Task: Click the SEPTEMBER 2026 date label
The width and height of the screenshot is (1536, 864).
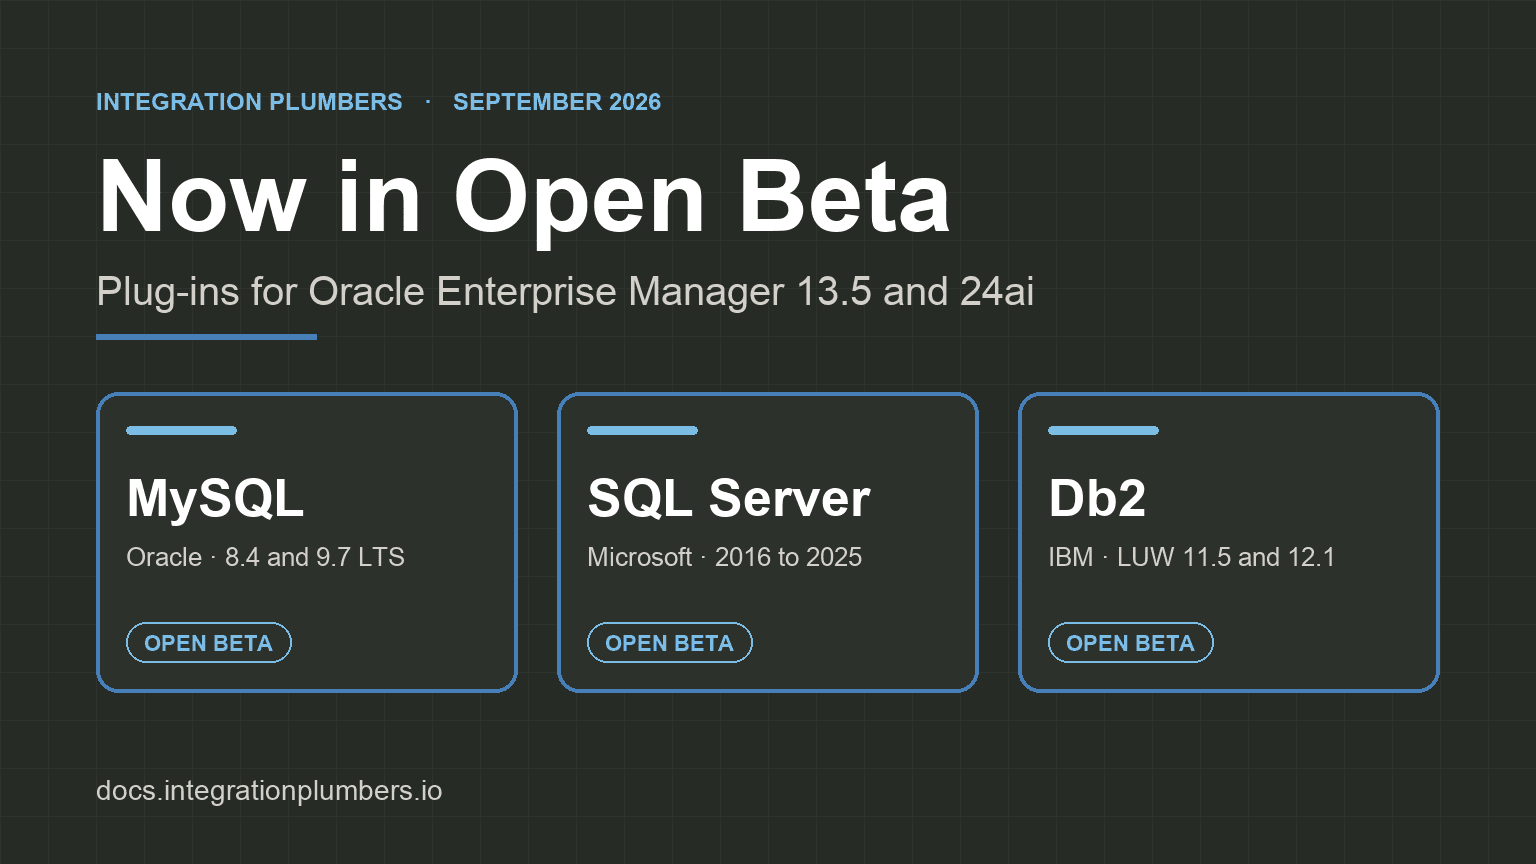Action: pos(557,102)
